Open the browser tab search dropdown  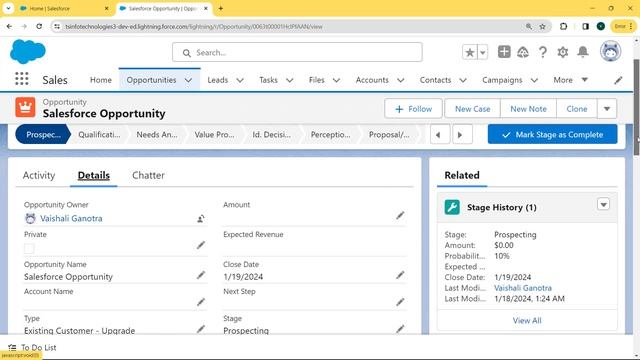[x=8, y=8]
